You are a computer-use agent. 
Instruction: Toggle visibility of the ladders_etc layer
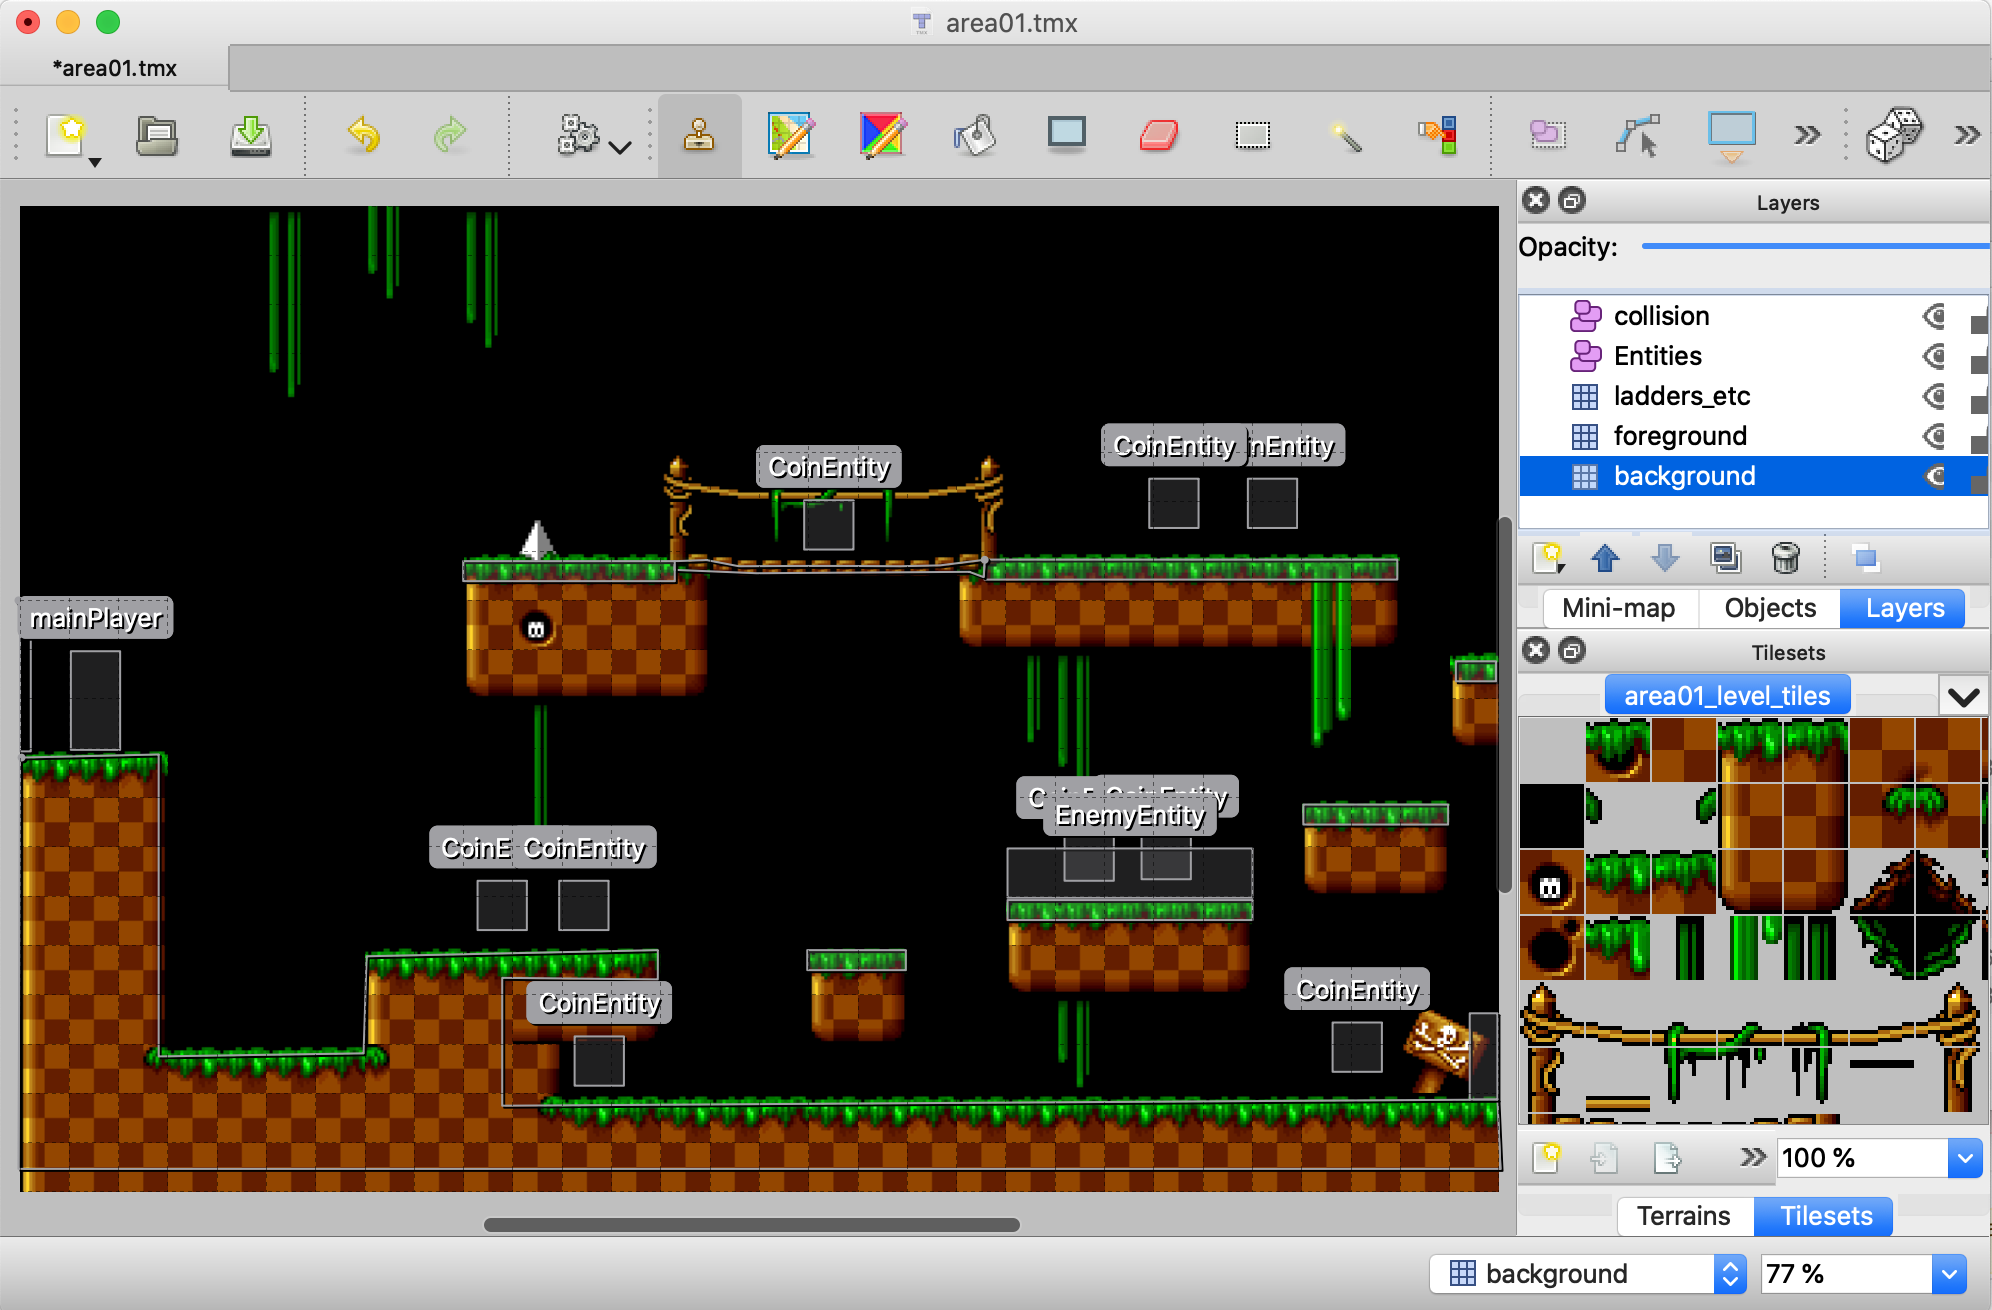point(1935,396)
